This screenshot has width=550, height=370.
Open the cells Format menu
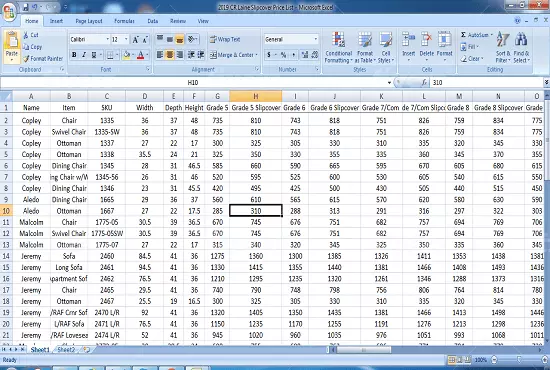[444, 47]
